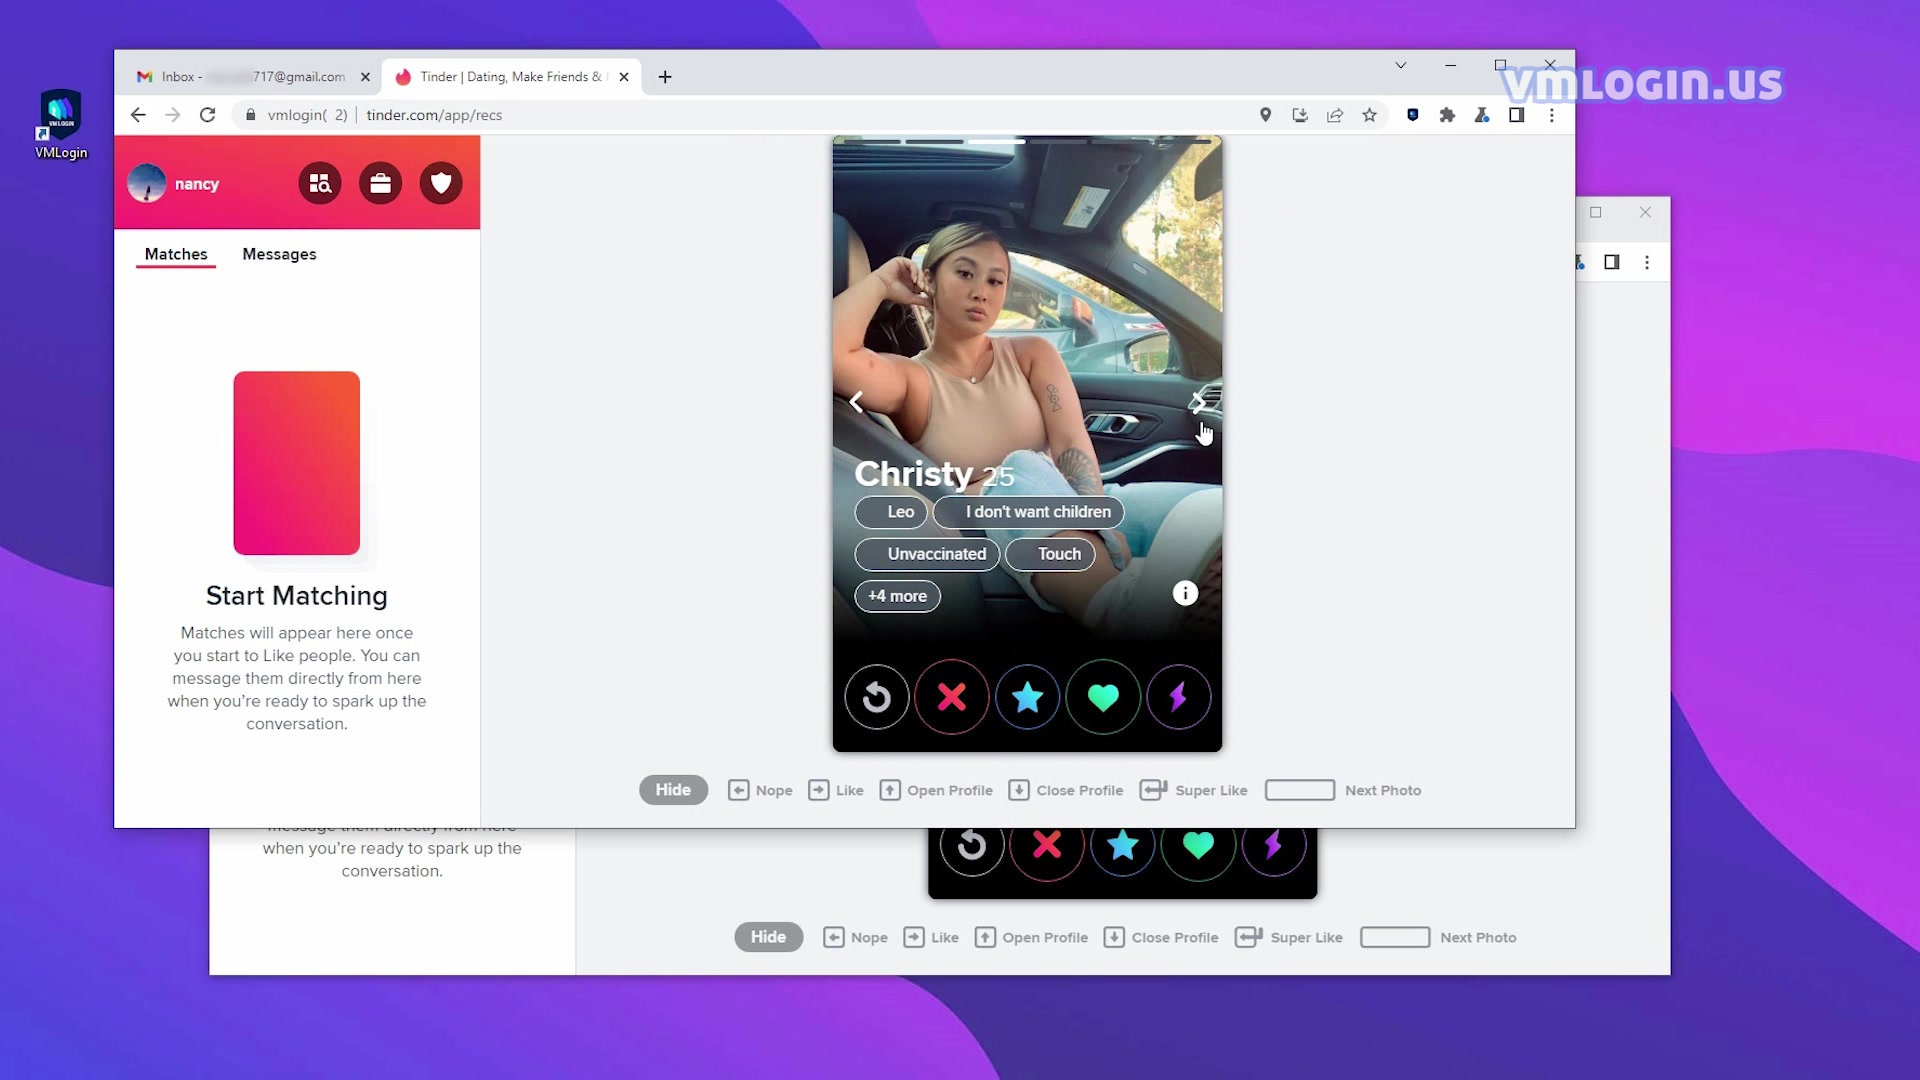
Task: Click the install app icon in address bar
Action: pos(1300,115)
